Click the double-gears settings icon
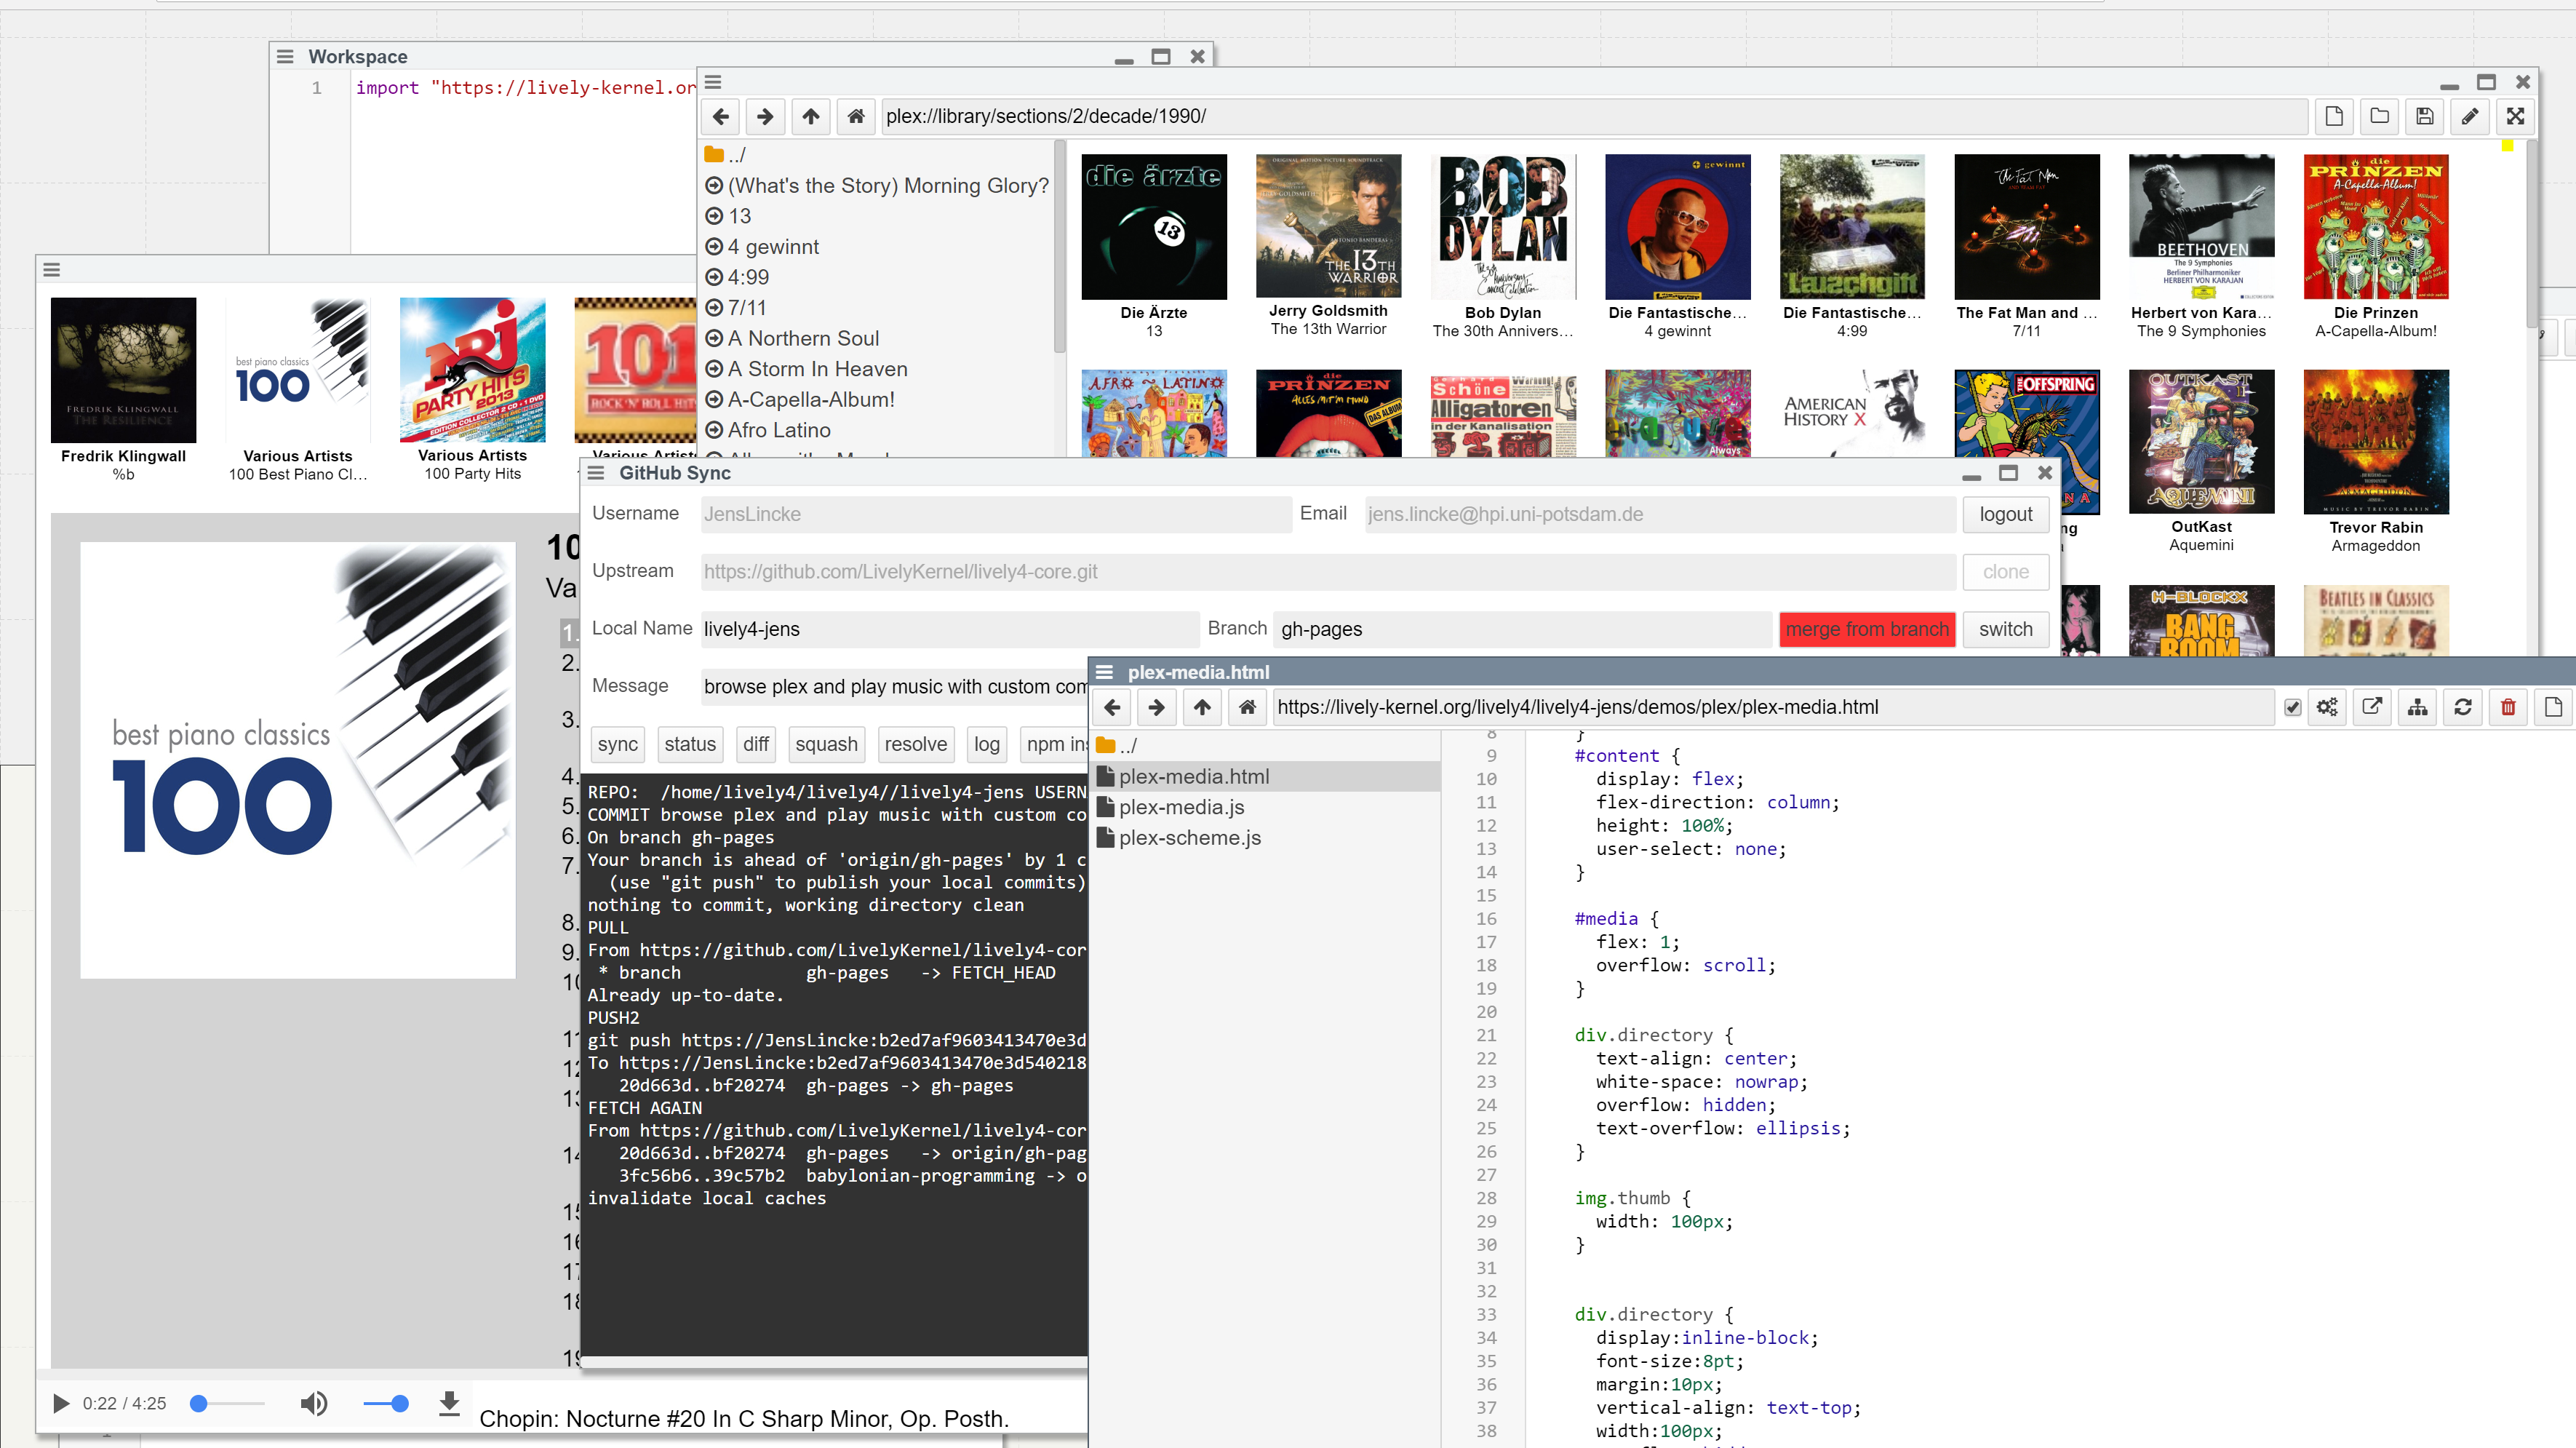Screen dimensions: 2576x1448 (x=2327, y=707)
